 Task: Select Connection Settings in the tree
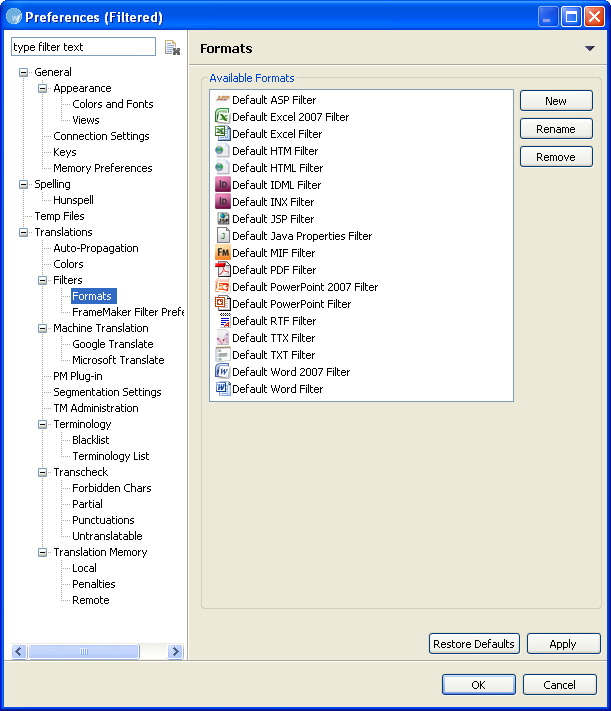point(101,136)
